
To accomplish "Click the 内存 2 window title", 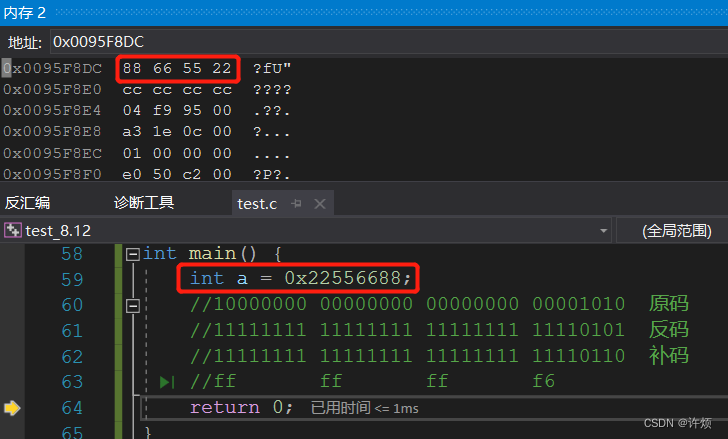I will (25, 13).
